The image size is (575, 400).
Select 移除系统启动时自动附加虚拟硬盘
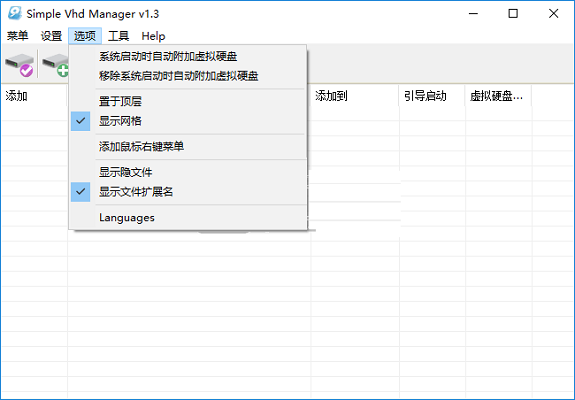(x=188, y=76)
